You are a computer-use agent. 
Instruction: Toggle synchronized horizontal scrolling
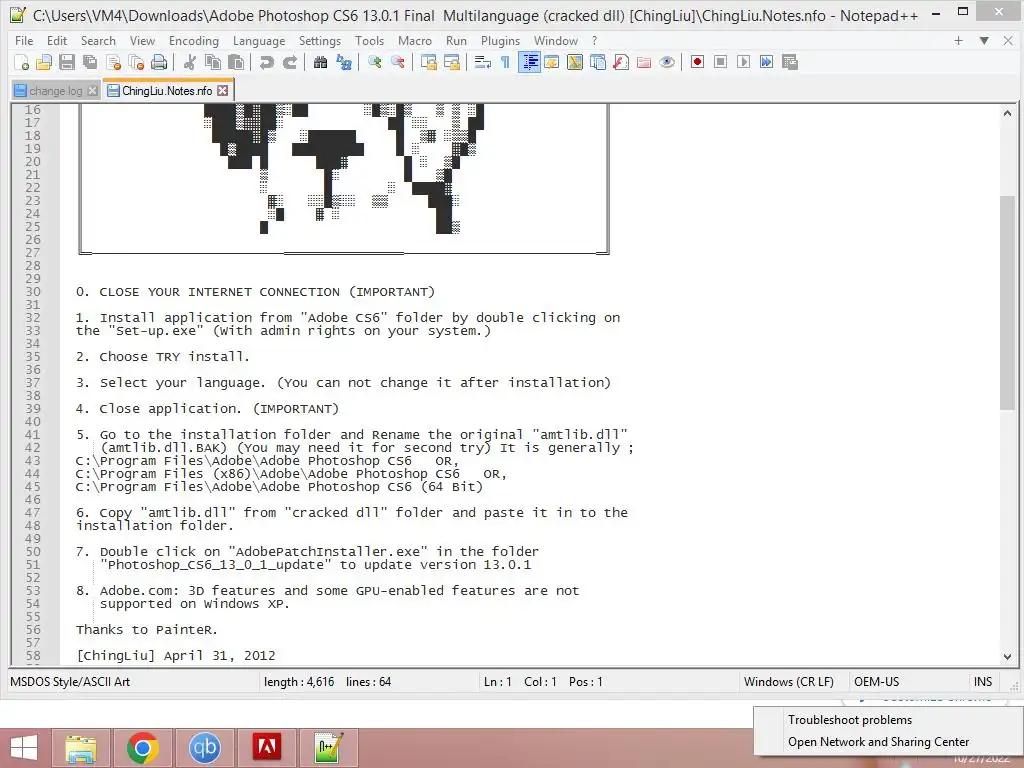click(x=451, y=62)
